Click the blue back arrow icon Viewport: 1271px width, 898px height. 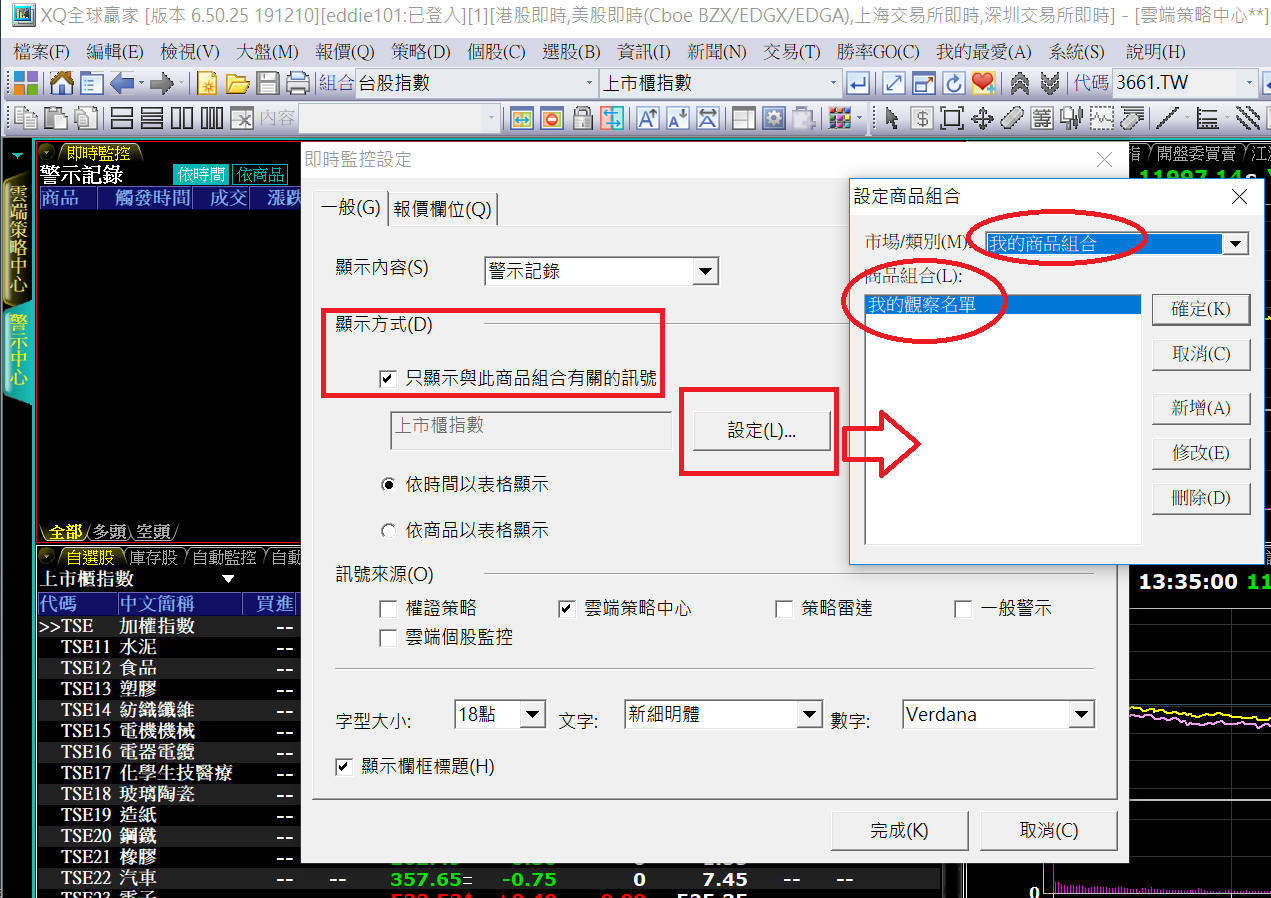point(123,84)
